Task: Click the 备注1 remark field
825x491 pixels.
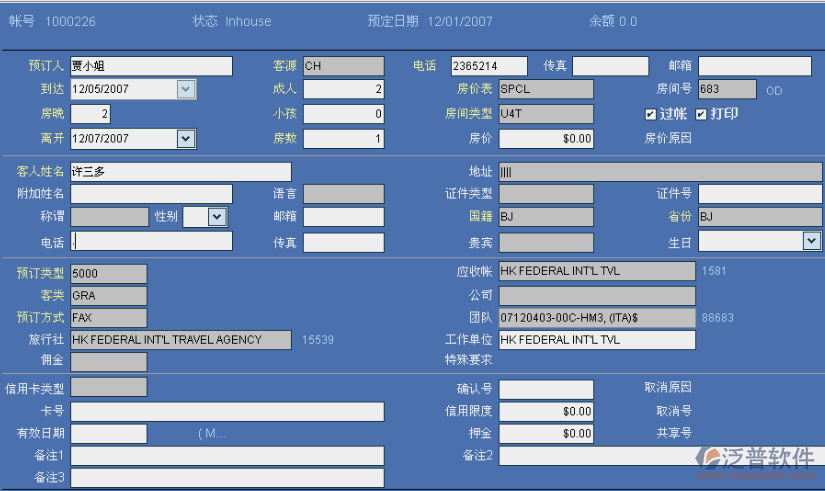Action: [227, 456]
